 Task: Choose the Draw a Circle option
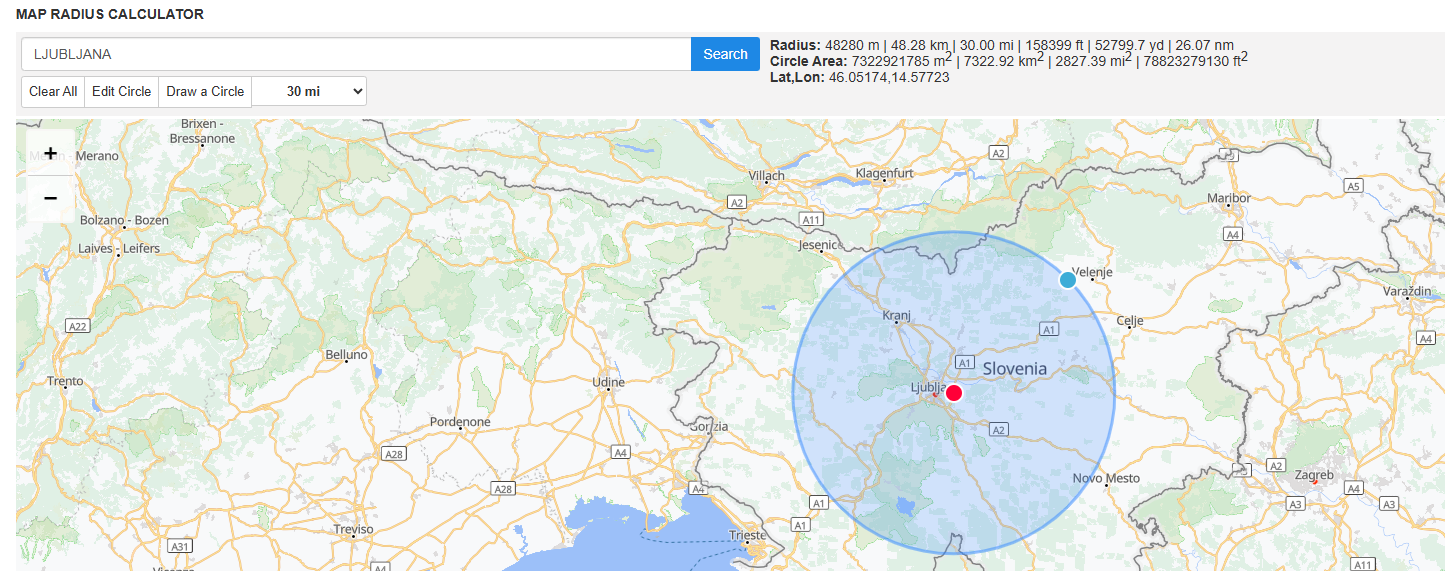tap(205, 91)
